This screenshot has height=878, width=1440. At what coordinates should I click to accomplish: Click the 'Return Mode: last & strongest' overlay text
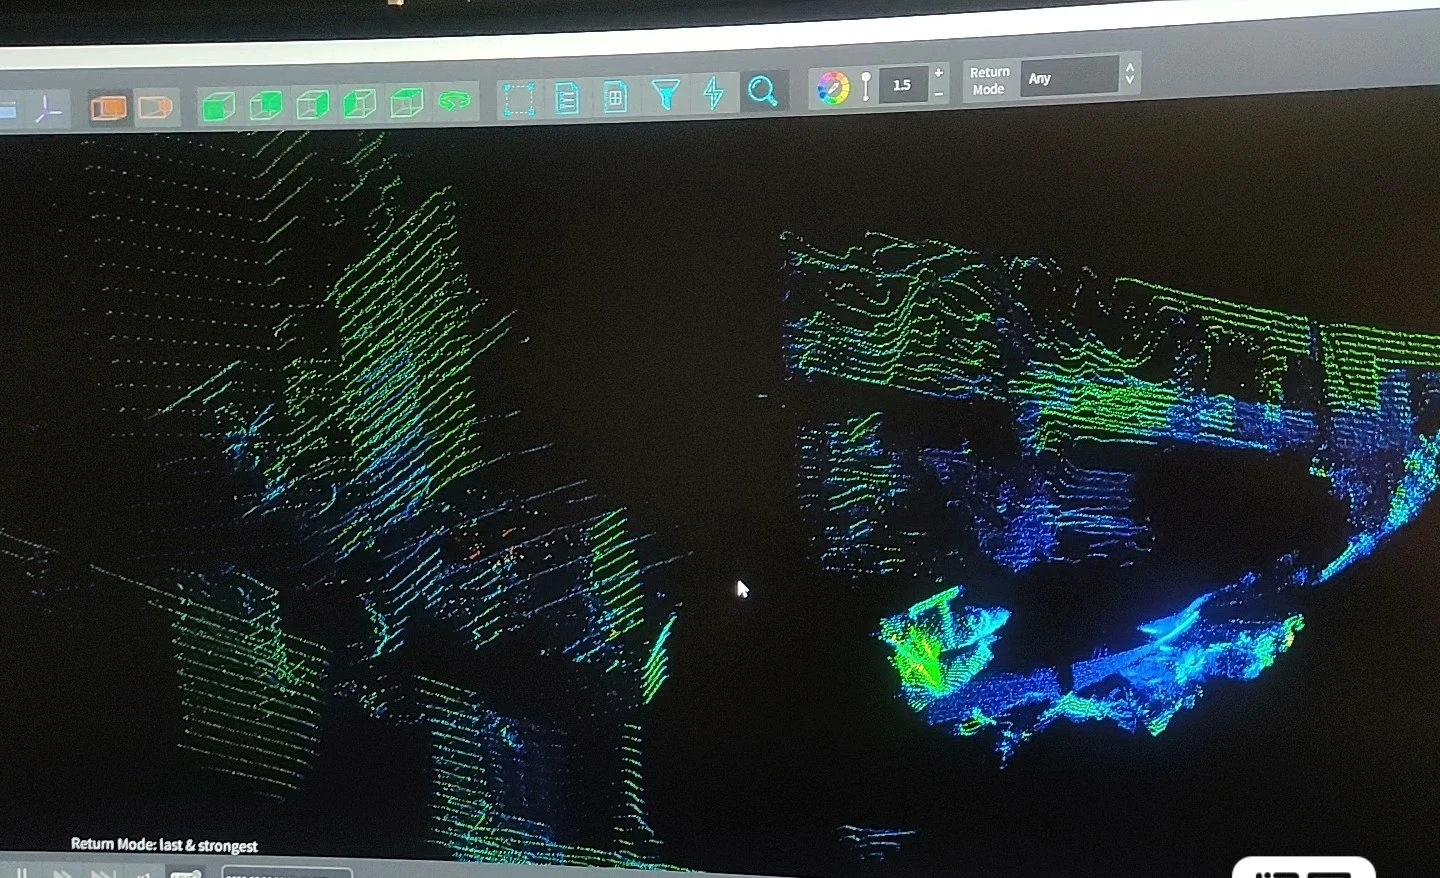click(164, 845)
